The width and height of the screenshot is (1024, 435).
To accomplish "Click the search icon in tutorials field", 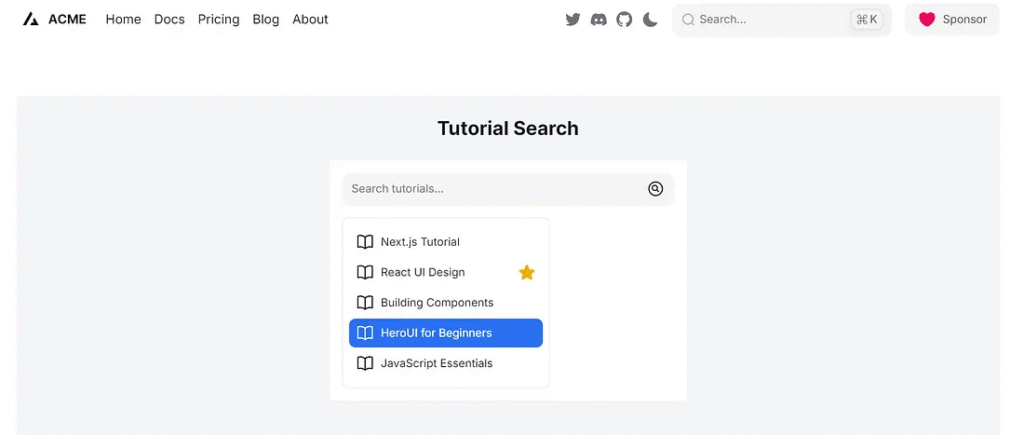I will (655, 189).
